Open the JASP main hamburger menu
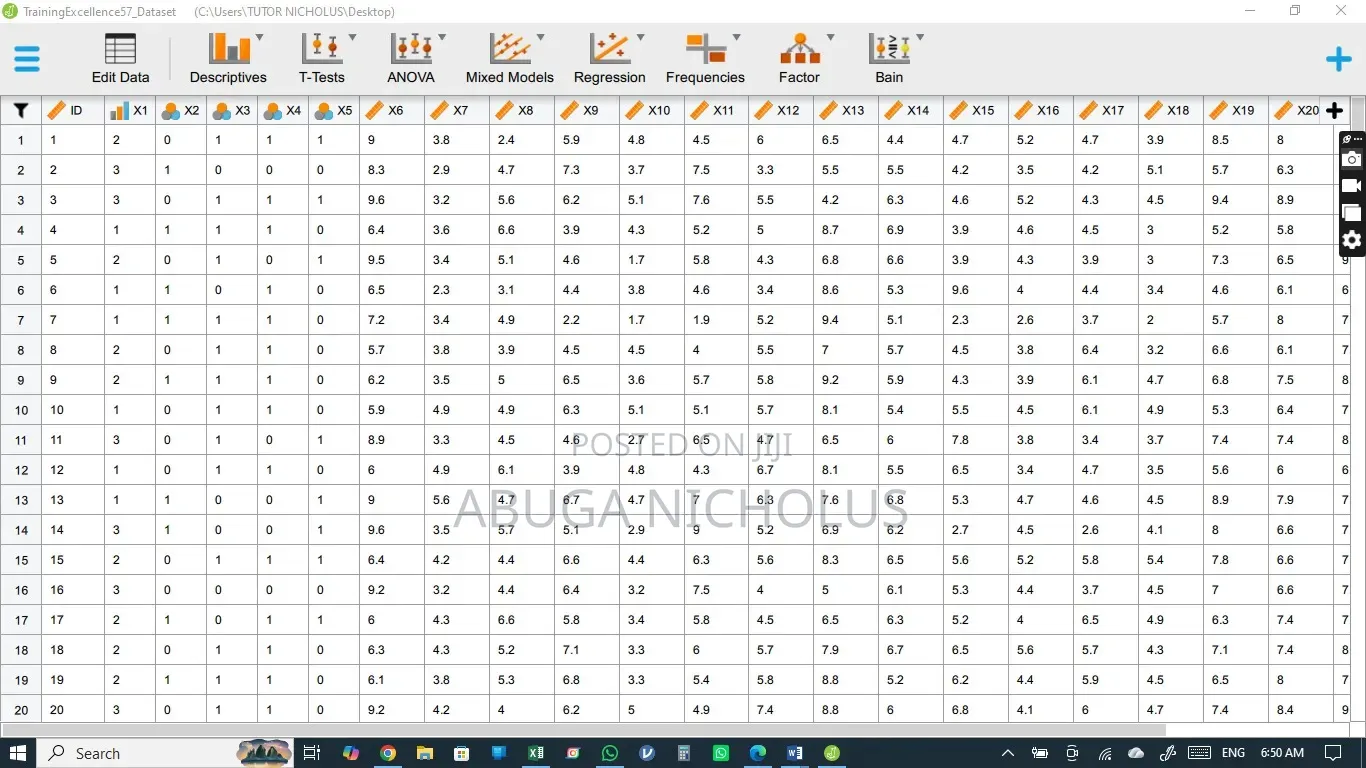Viewport: 1366px width, 768px height. 27,59
